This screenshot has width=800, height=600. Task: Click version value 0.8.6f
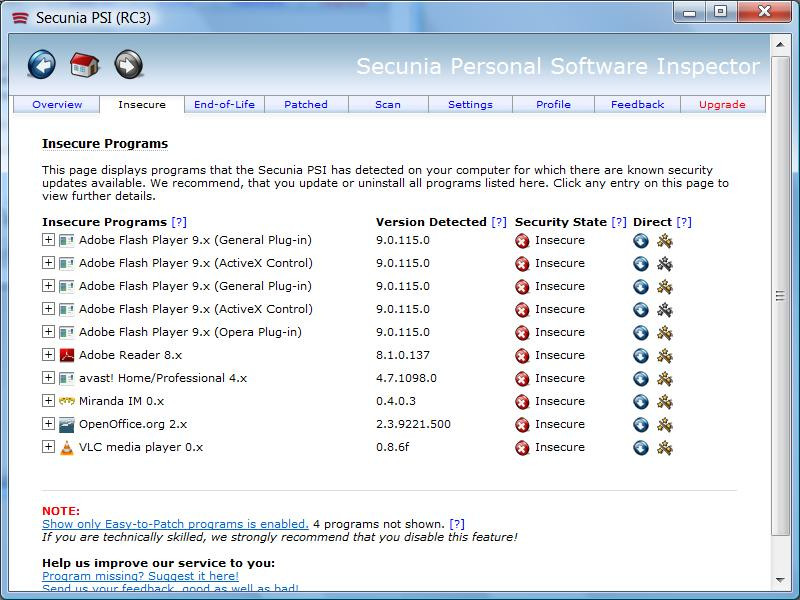(x=392, y=447)
